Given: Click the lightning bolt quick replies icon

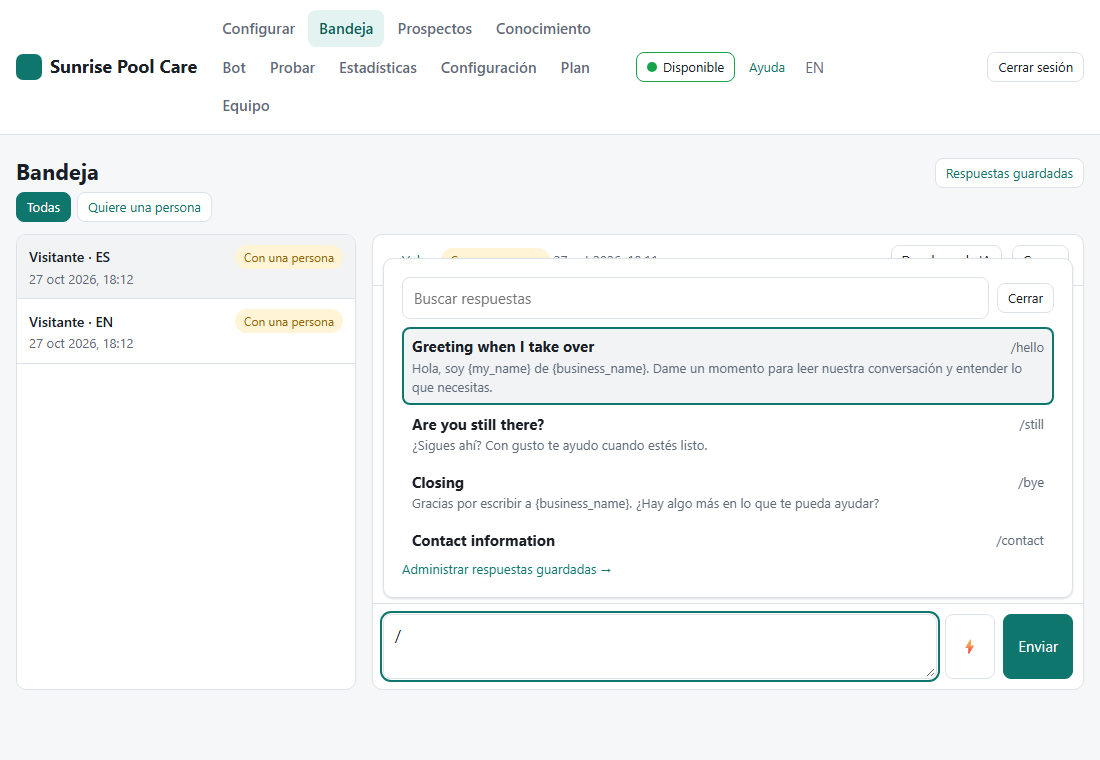Looking at the screenshot, I should point(970,646).
